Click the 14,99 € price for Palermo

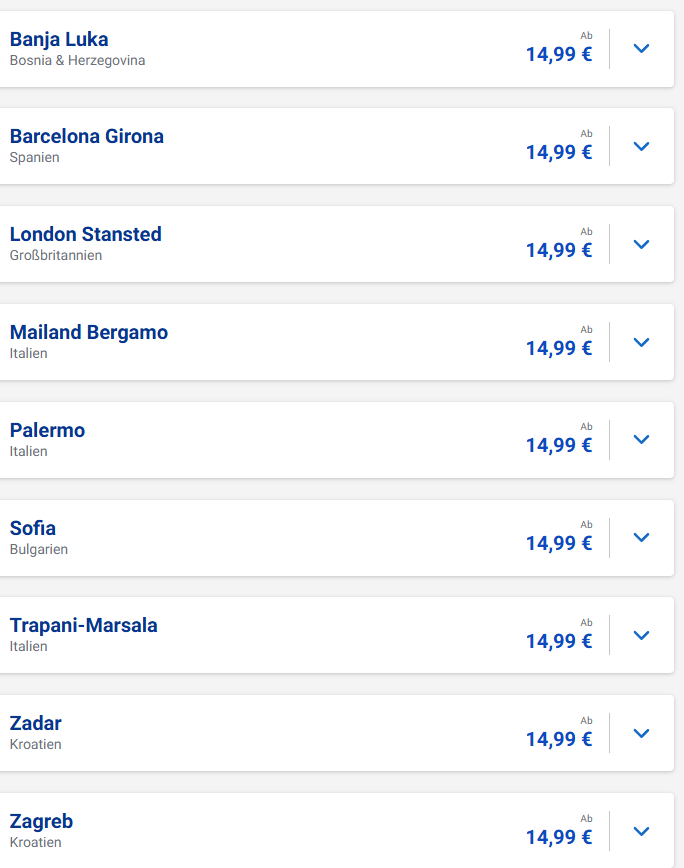pyautogui.click(x=559, y=445)
